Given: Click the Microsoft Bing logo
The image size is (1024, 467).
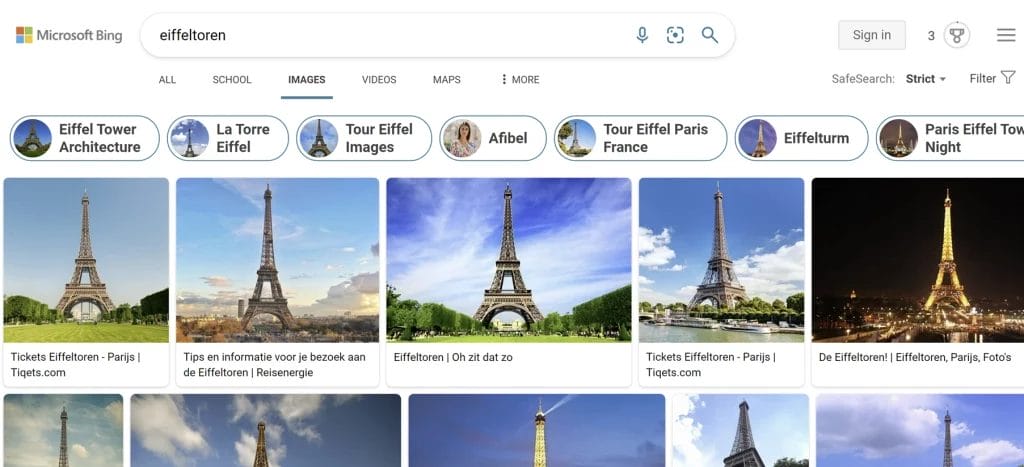Looking at the screenshot, I should click(x=69, y=35).
